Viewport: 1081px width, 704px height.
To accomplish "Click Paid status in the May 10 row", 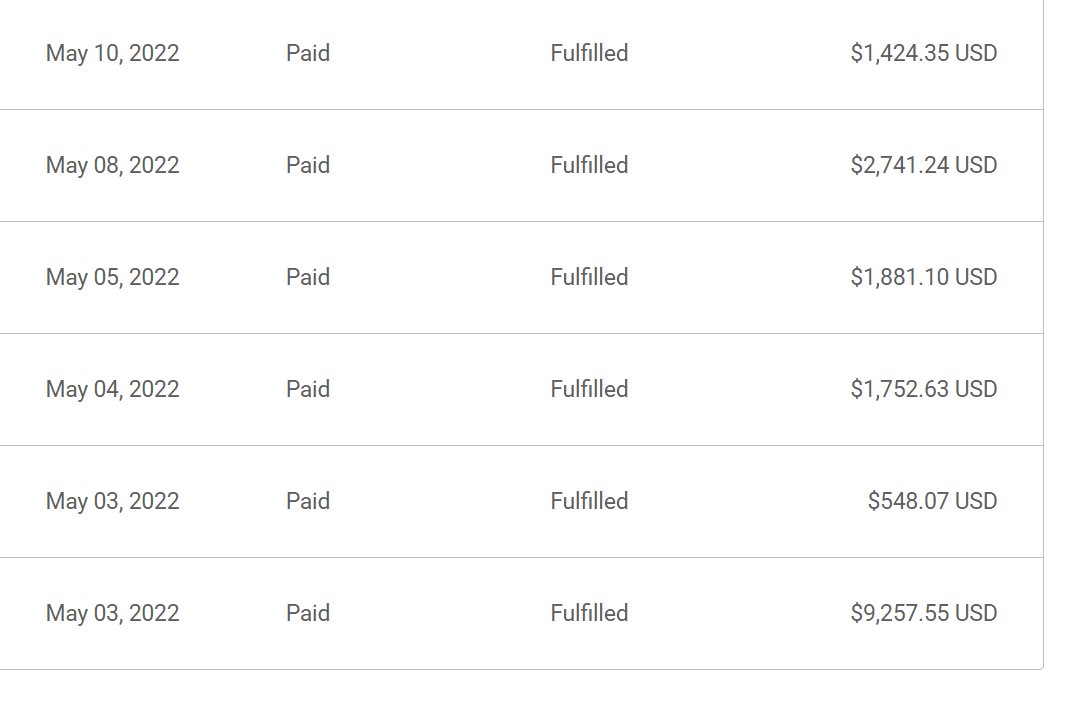I will pos(307,53).
